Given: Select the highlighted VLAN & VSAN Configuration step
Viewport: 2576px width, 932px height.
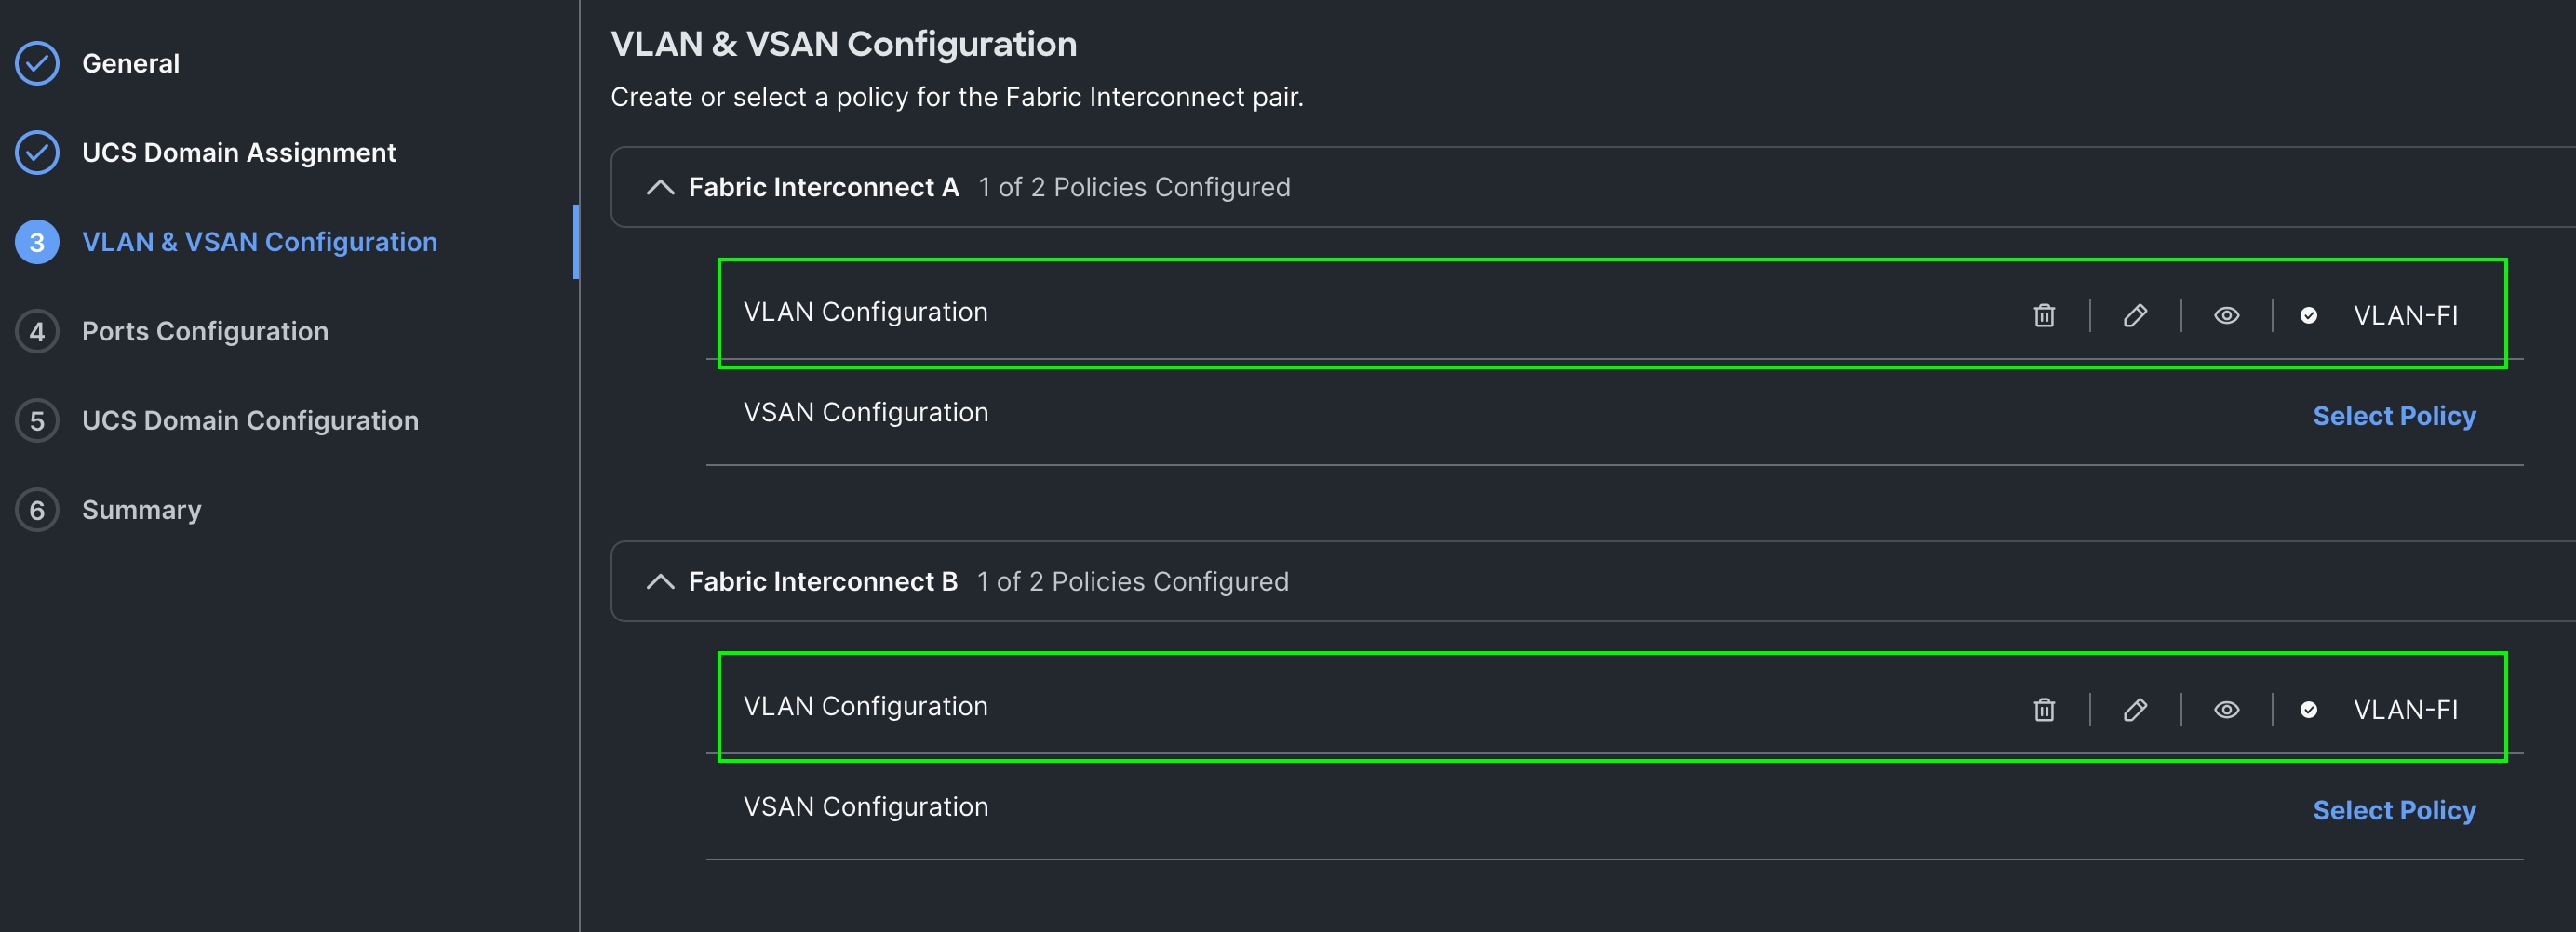Looking at the screenshot, I should pyautogui.click(x=259, y=241).
